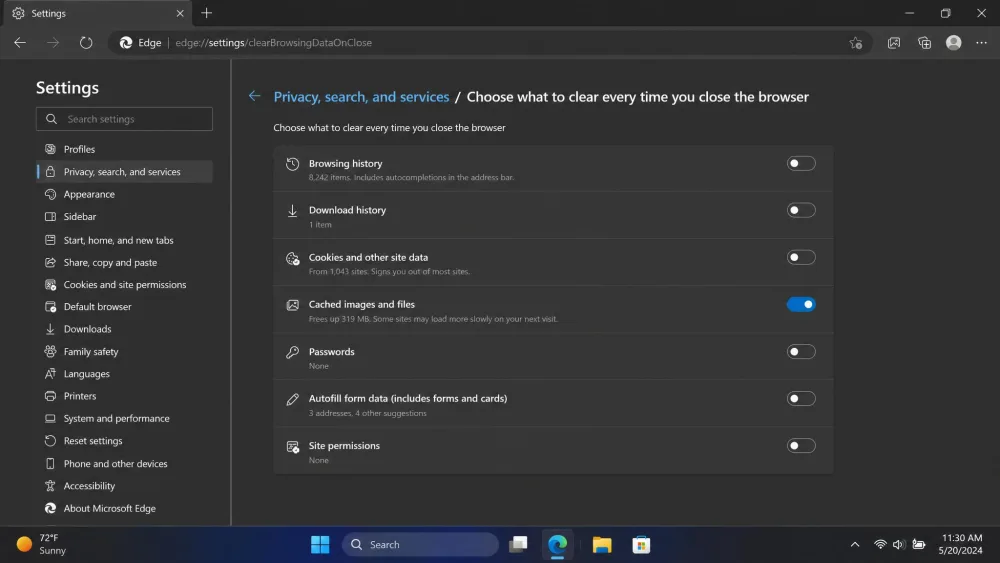
Task: Click the Browsing history row title
Action: pyautogui.click(x=346, y=163)
